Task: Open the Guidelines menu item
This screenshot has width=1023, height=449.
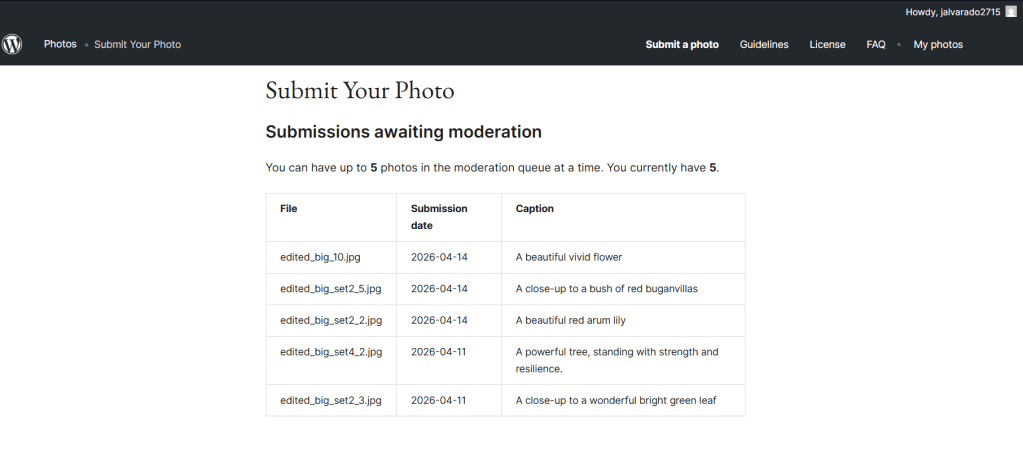Action: [764, 45]
